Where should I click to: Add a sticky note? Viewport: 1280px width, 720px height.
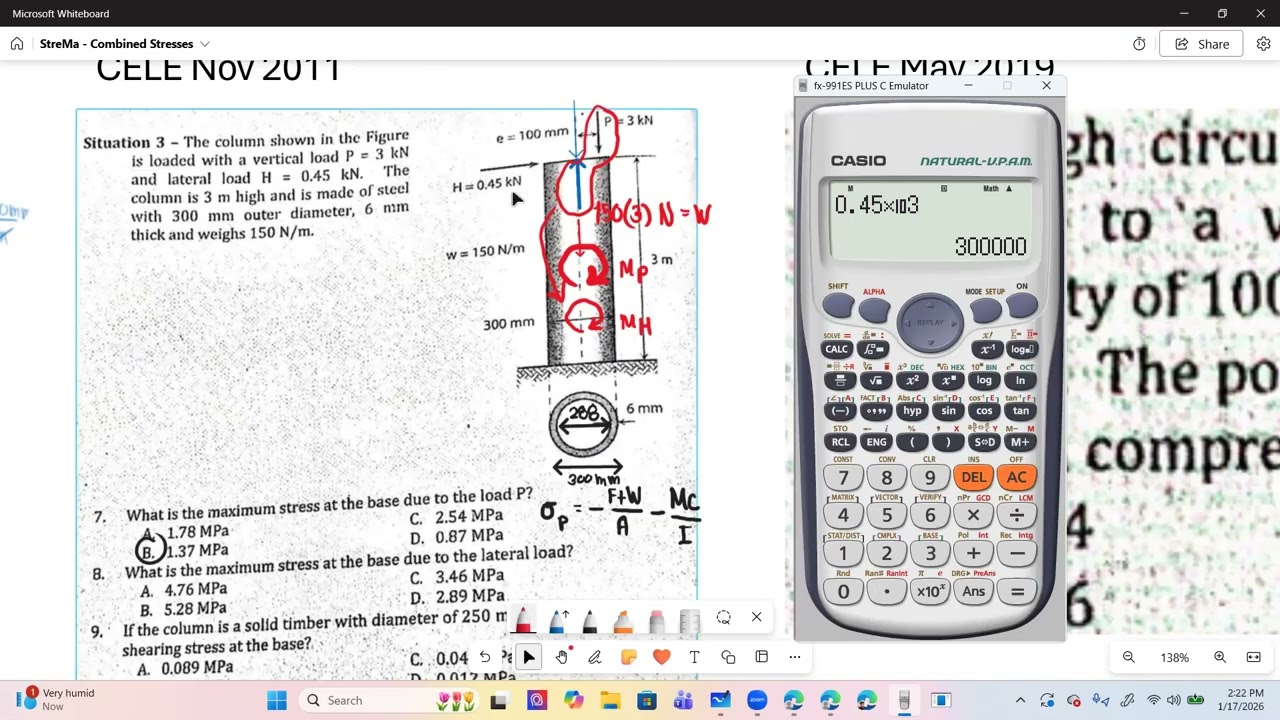(x=628, y=657)
